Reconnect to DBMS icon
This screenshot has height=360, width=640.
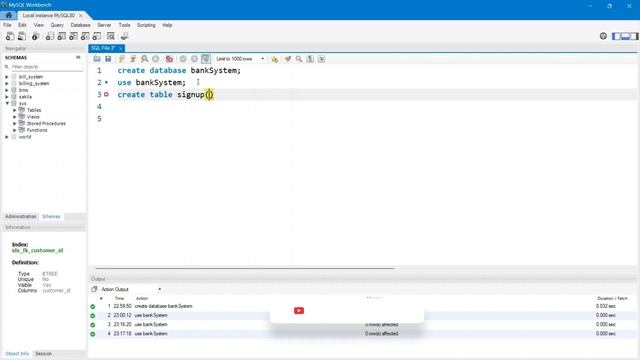pyautogui.click(x=124, y=36)
